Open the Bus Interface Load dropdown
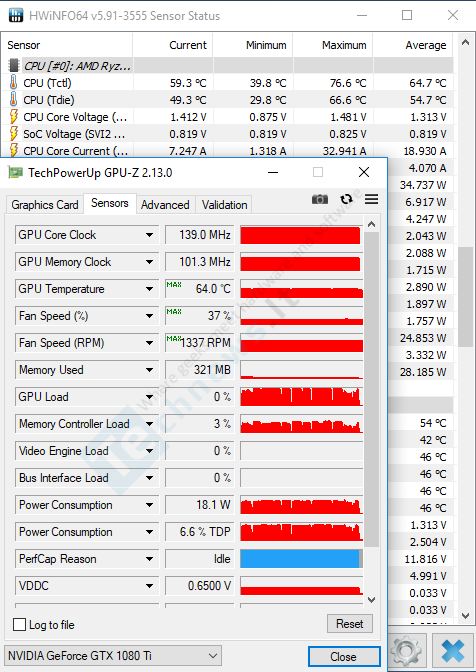Viewport: 476px width, 672px height. (x=149, y=478)
